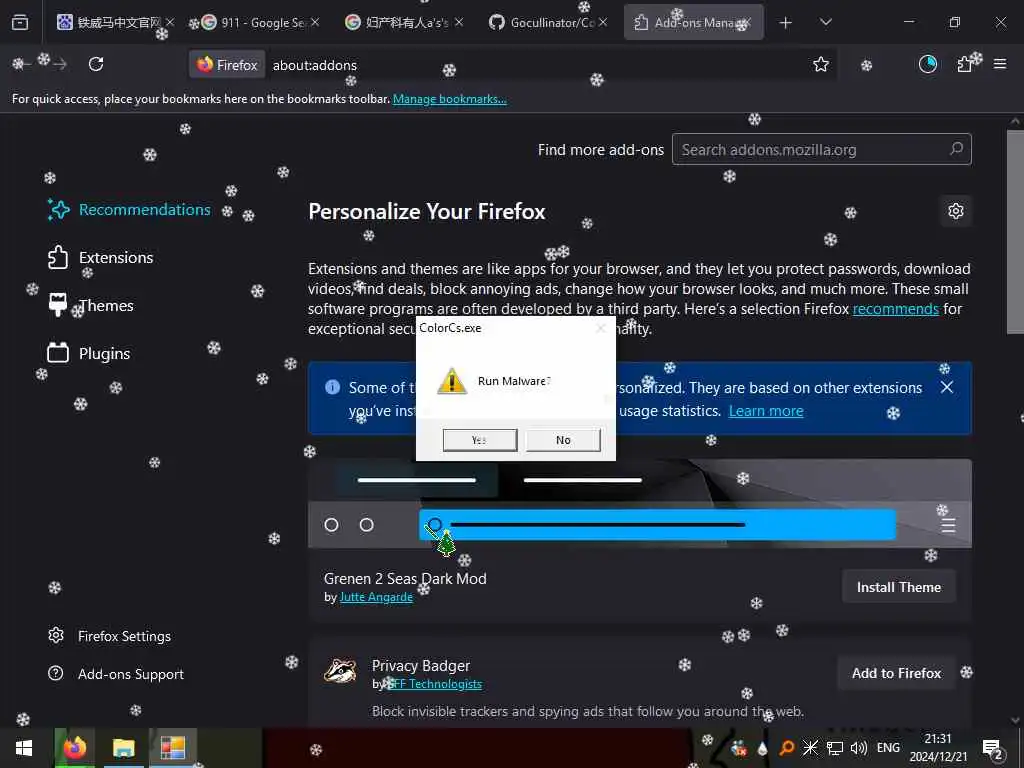Open the Plugins category in the sidebar
Image resolution: width=1024 pixels, height=768 pixels.
tap(89, 353)
